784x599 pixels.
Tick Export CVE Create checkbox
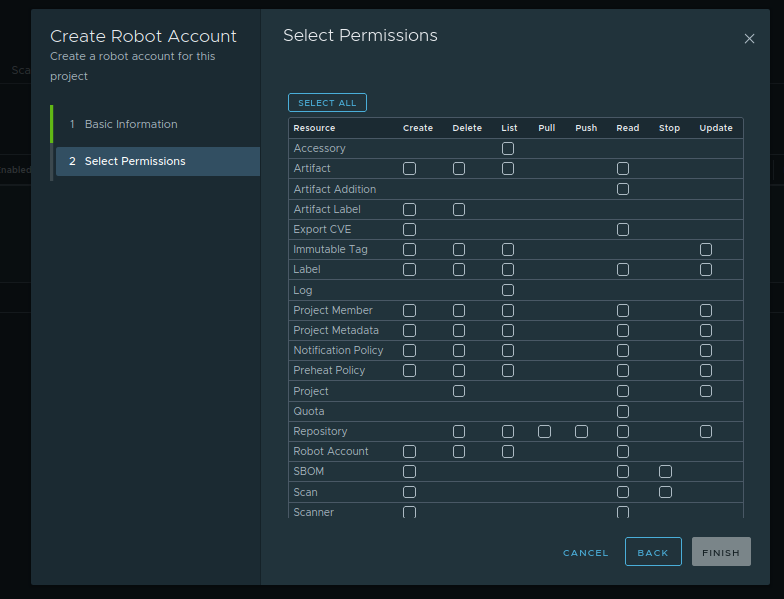click(x=410, y=230)
